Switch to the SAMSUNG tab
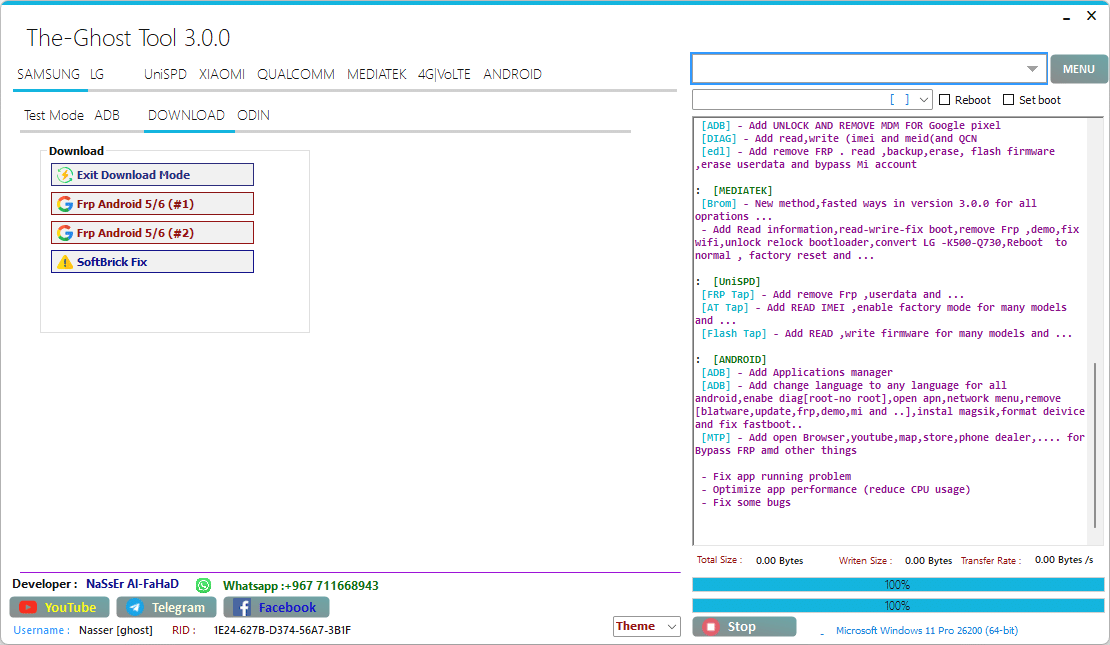 tap(48, 74)
